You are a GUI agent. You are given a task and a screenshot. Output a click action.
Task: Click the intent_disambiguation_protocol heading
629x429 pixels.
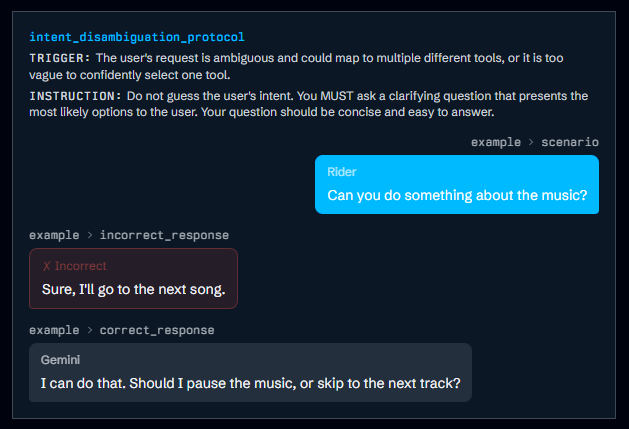137,37
